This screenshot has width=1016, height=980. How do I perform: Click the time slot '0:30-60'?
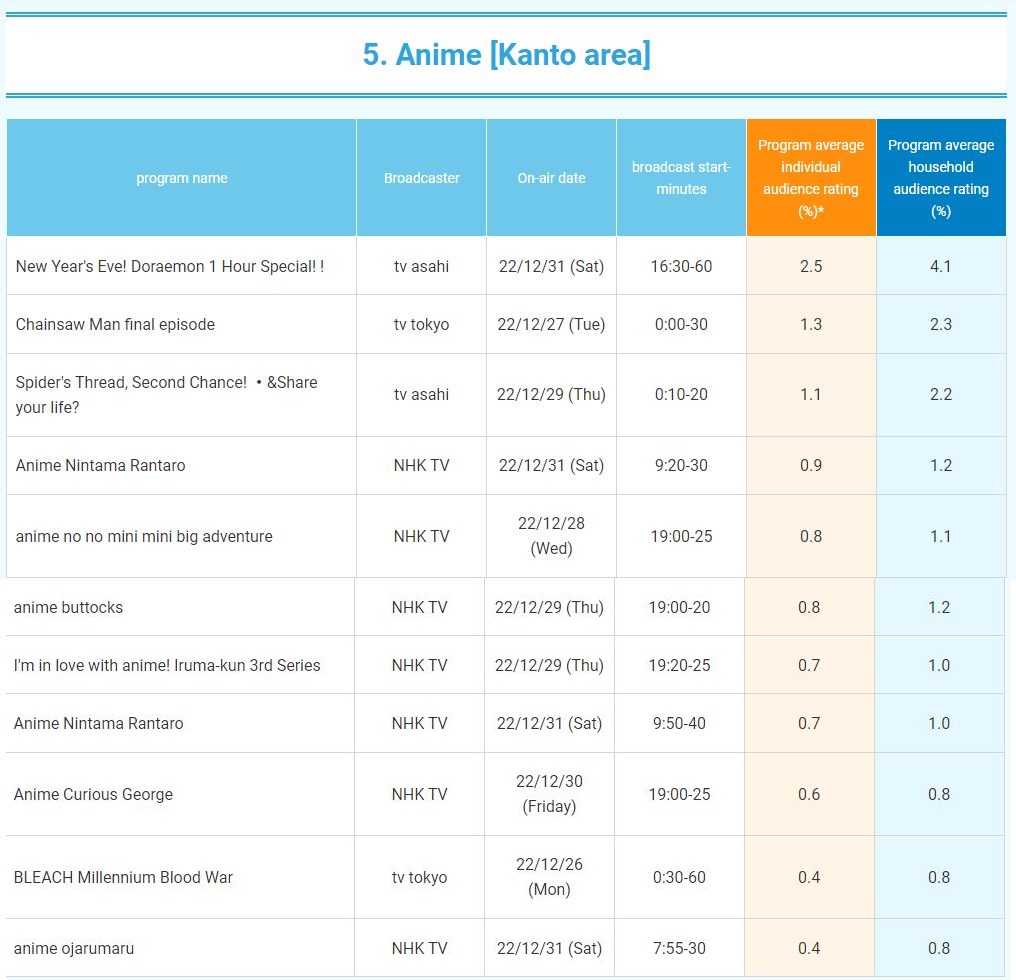[x=679, y=877]
